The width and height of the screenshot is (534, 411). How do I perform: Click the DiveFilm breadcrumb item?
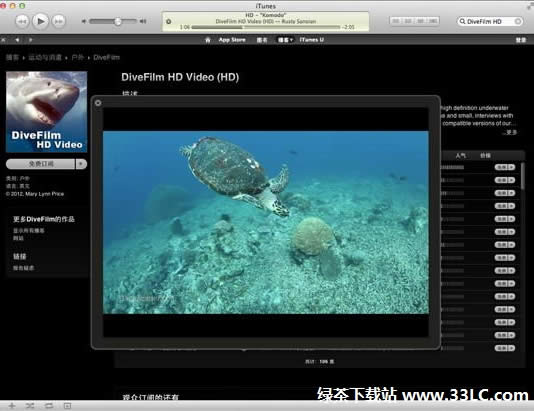(107, 57)
